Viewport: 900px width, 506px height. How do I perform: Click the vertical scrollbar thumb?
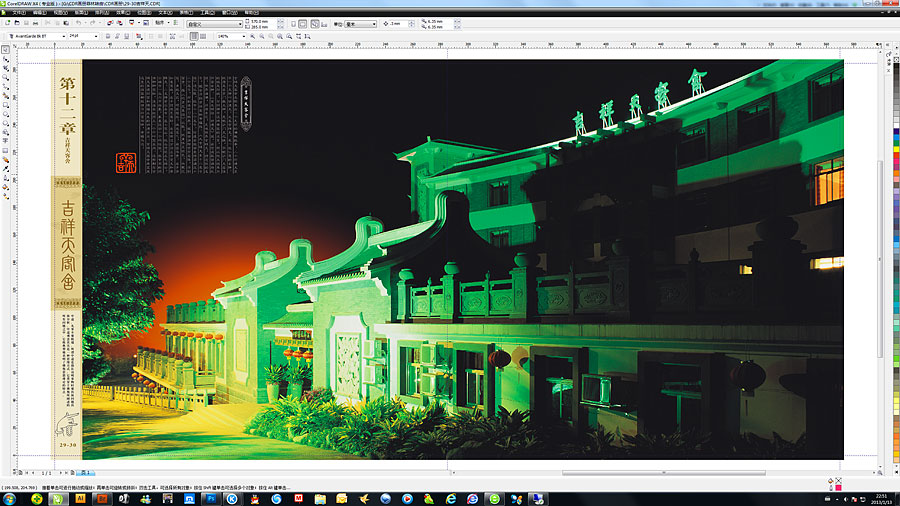[x=880, y=258]
